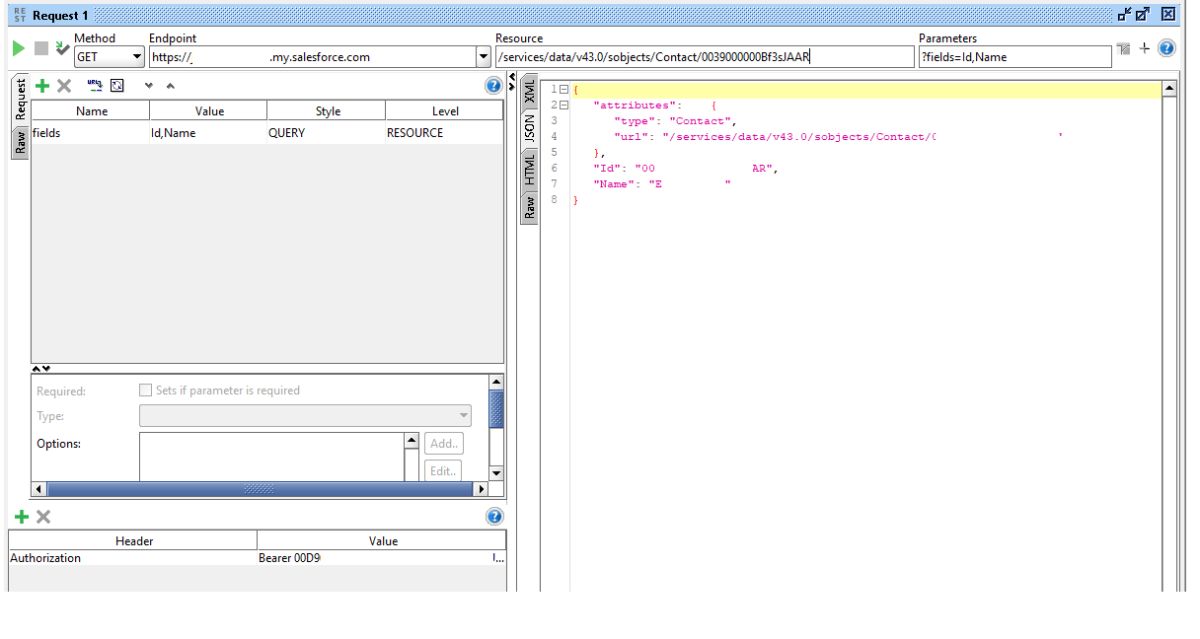Click the horizontal scrollbar in the parameter details panel
Image resolution: width=1200 pixels, height=639 pixels.
[x=260, y=489]
